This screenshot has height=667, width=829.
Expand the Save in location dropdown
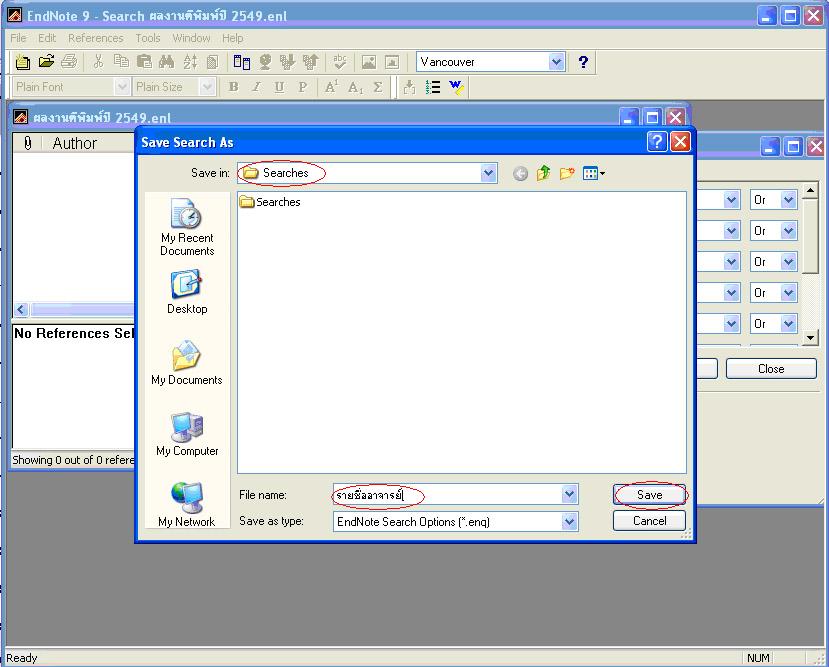point(489,173)
